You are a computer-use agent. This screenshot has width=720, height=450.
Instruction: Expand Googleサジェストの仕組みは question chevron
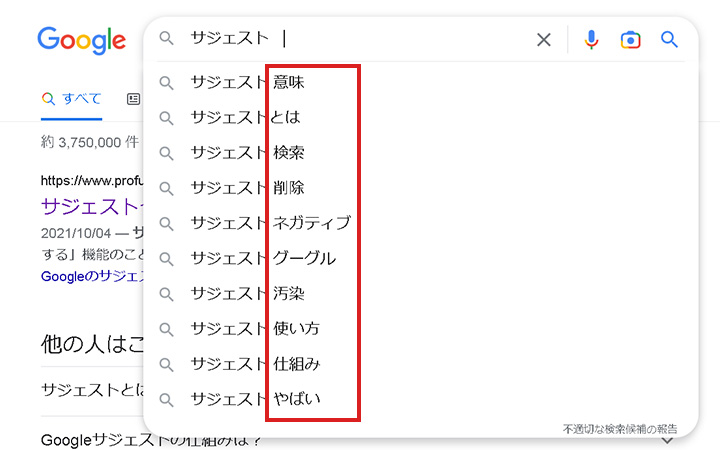coord(668,441)
